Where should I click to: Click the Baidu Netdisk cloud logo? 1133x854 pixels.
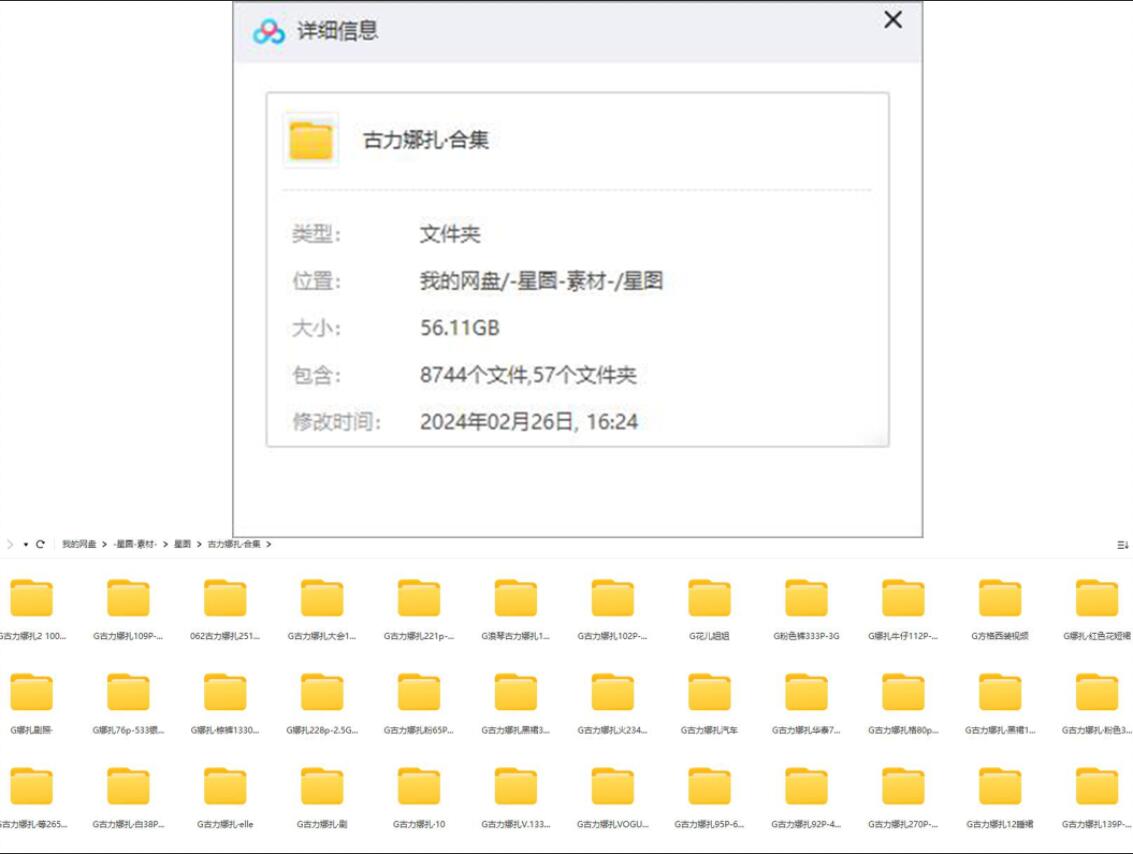(x=269, y=31)
